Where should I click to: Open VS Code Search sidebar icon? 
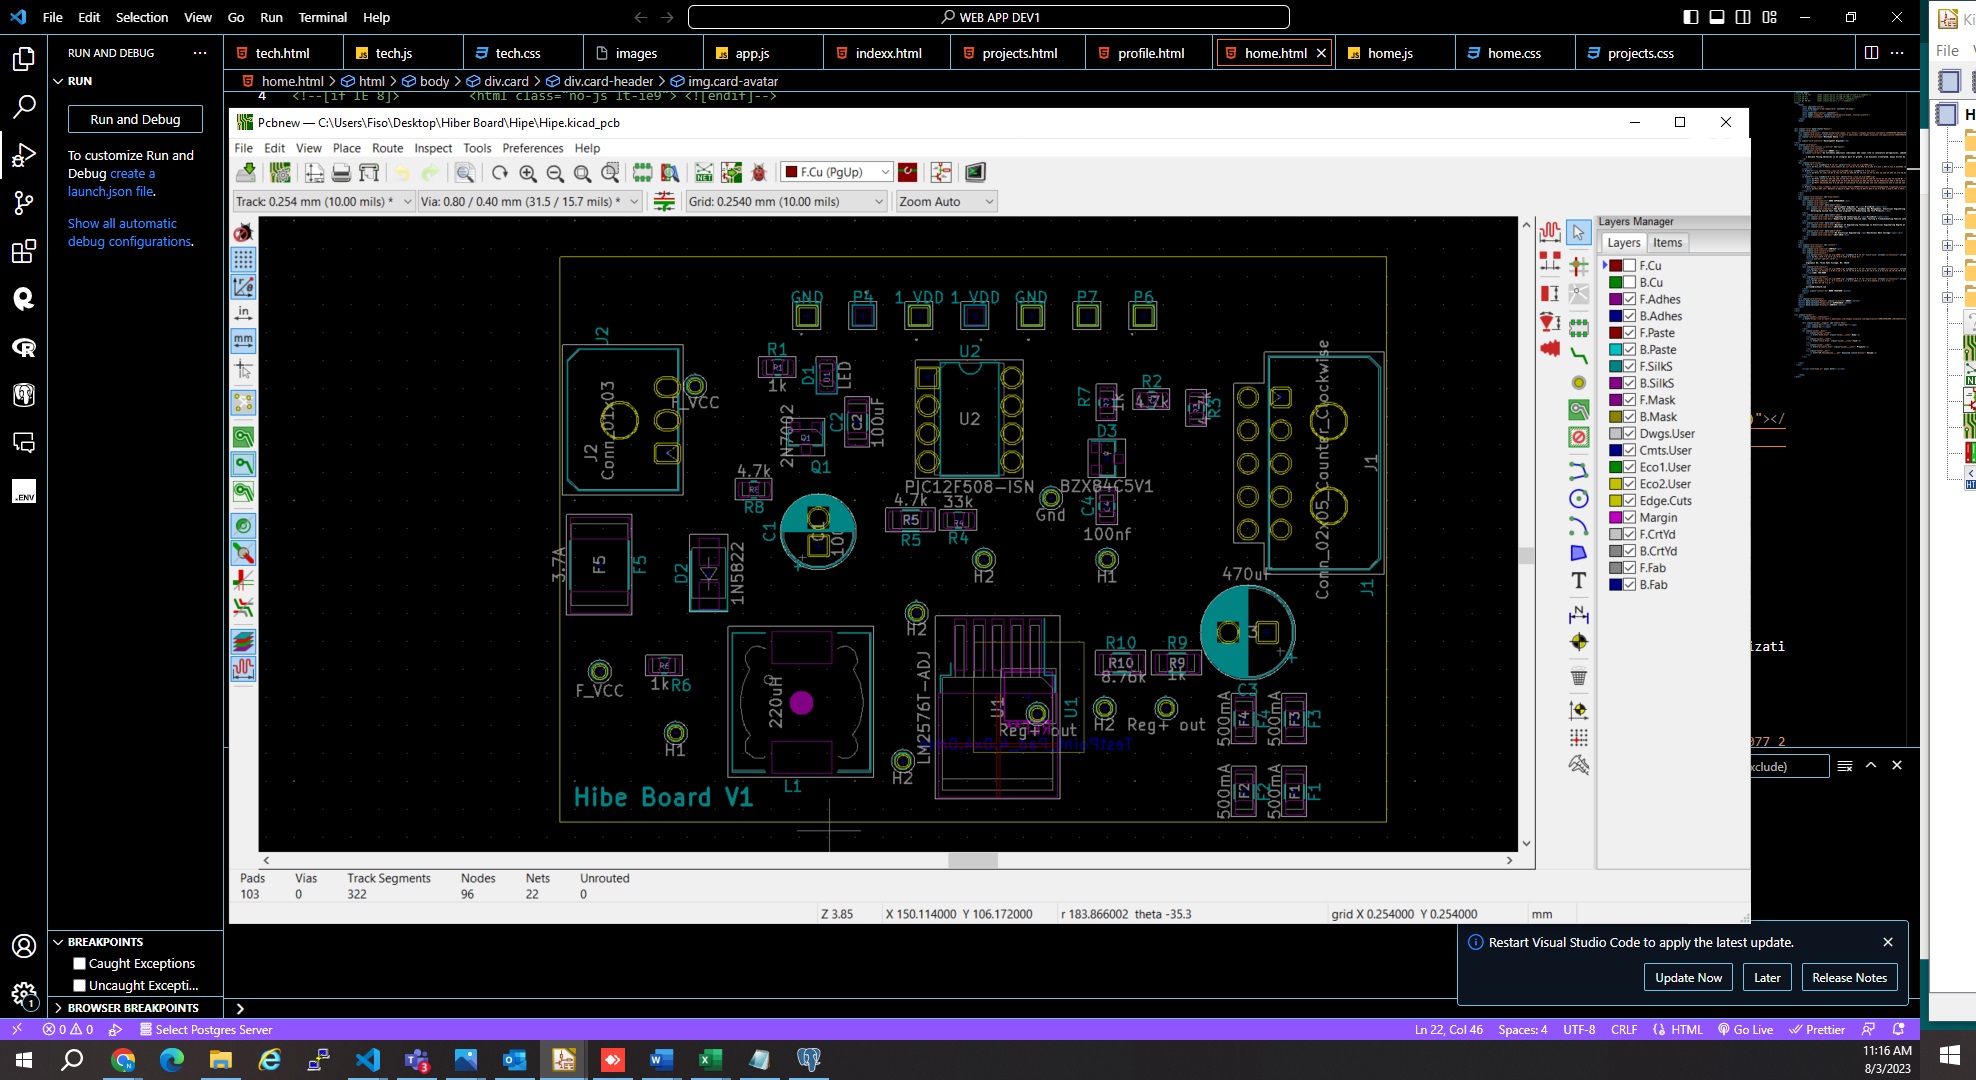pos(24,106)
